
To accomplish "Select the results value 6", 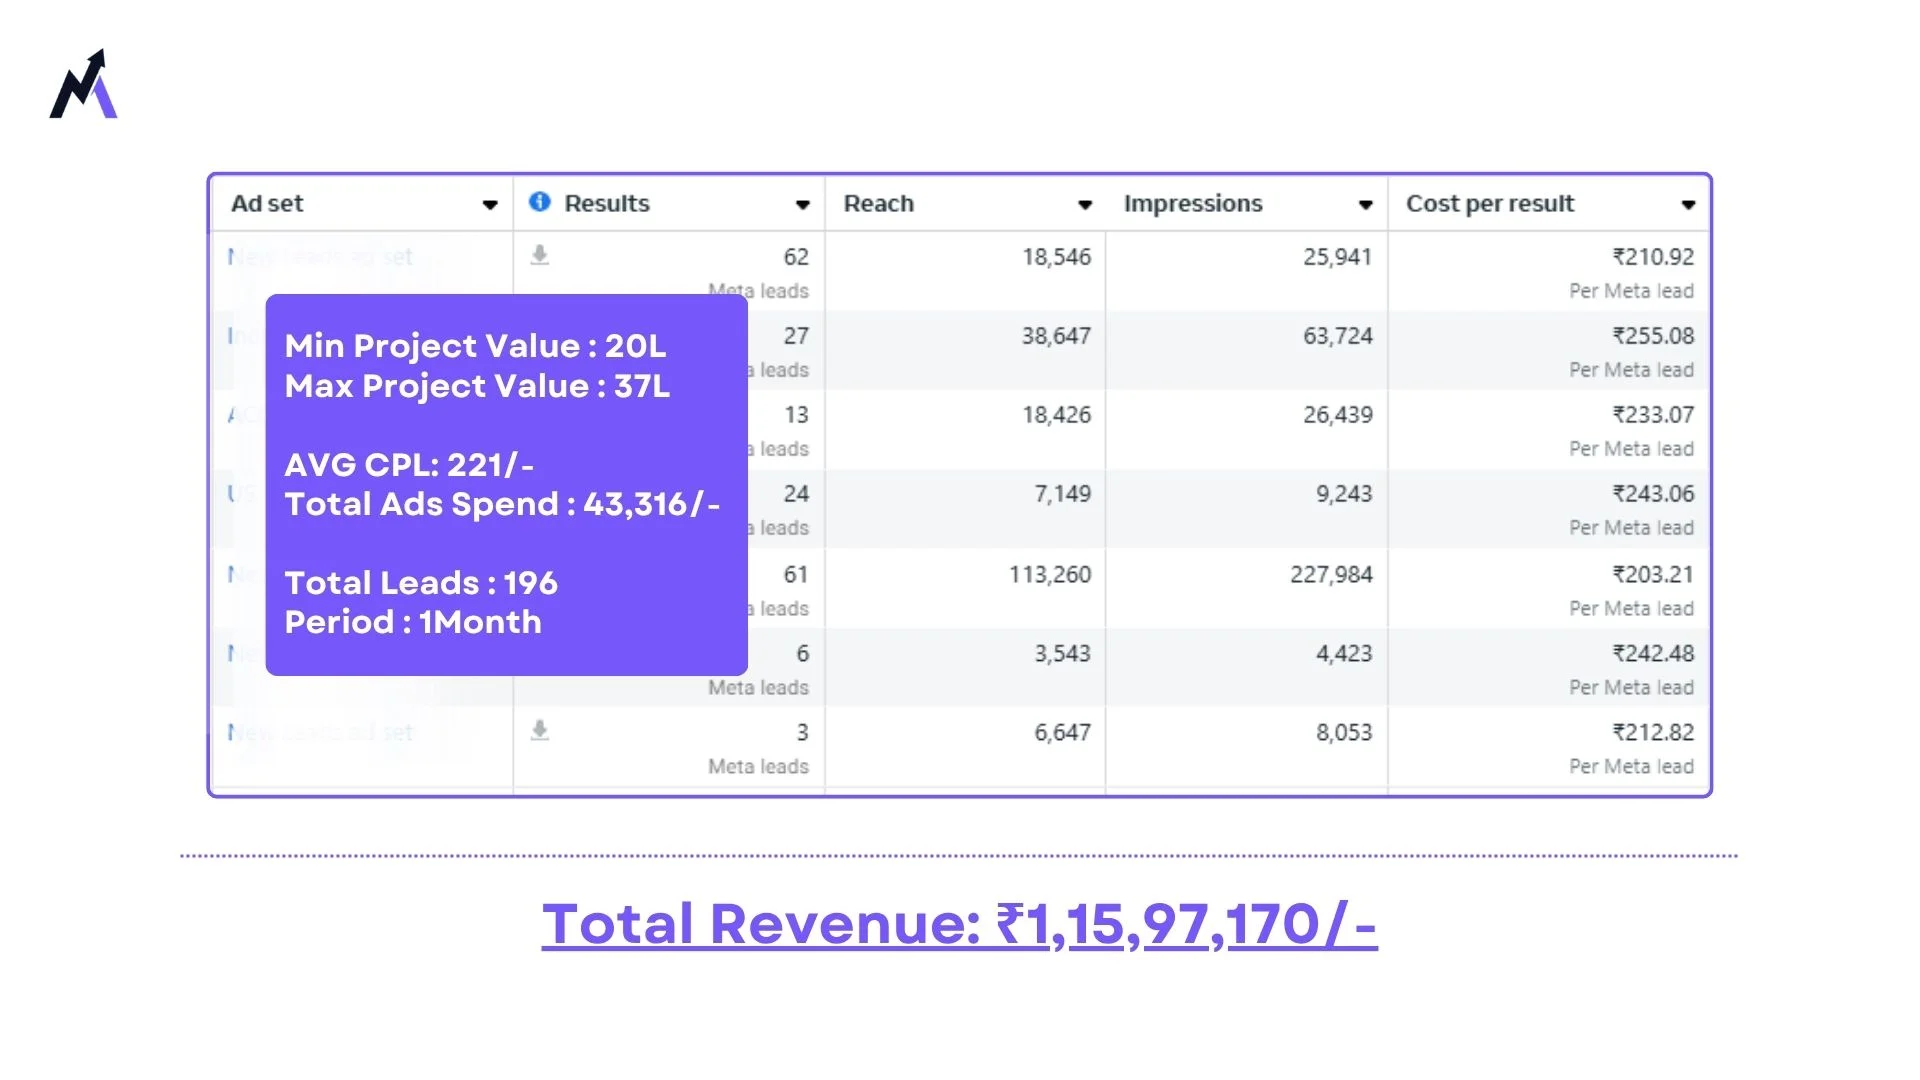I will [802, 654].
